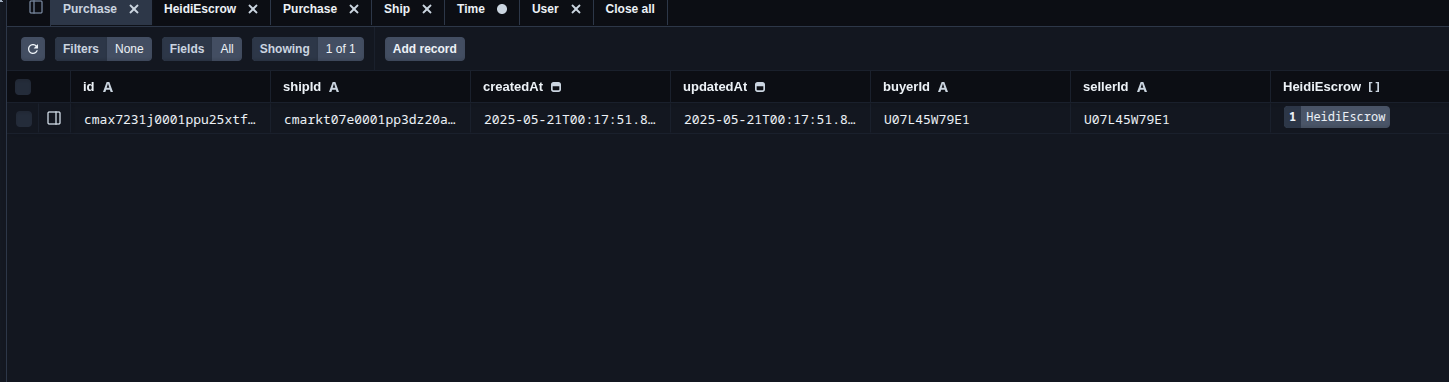Toggle the select-all records checkbox
Screen dimensions: 1449x382
tap(23, 87)
